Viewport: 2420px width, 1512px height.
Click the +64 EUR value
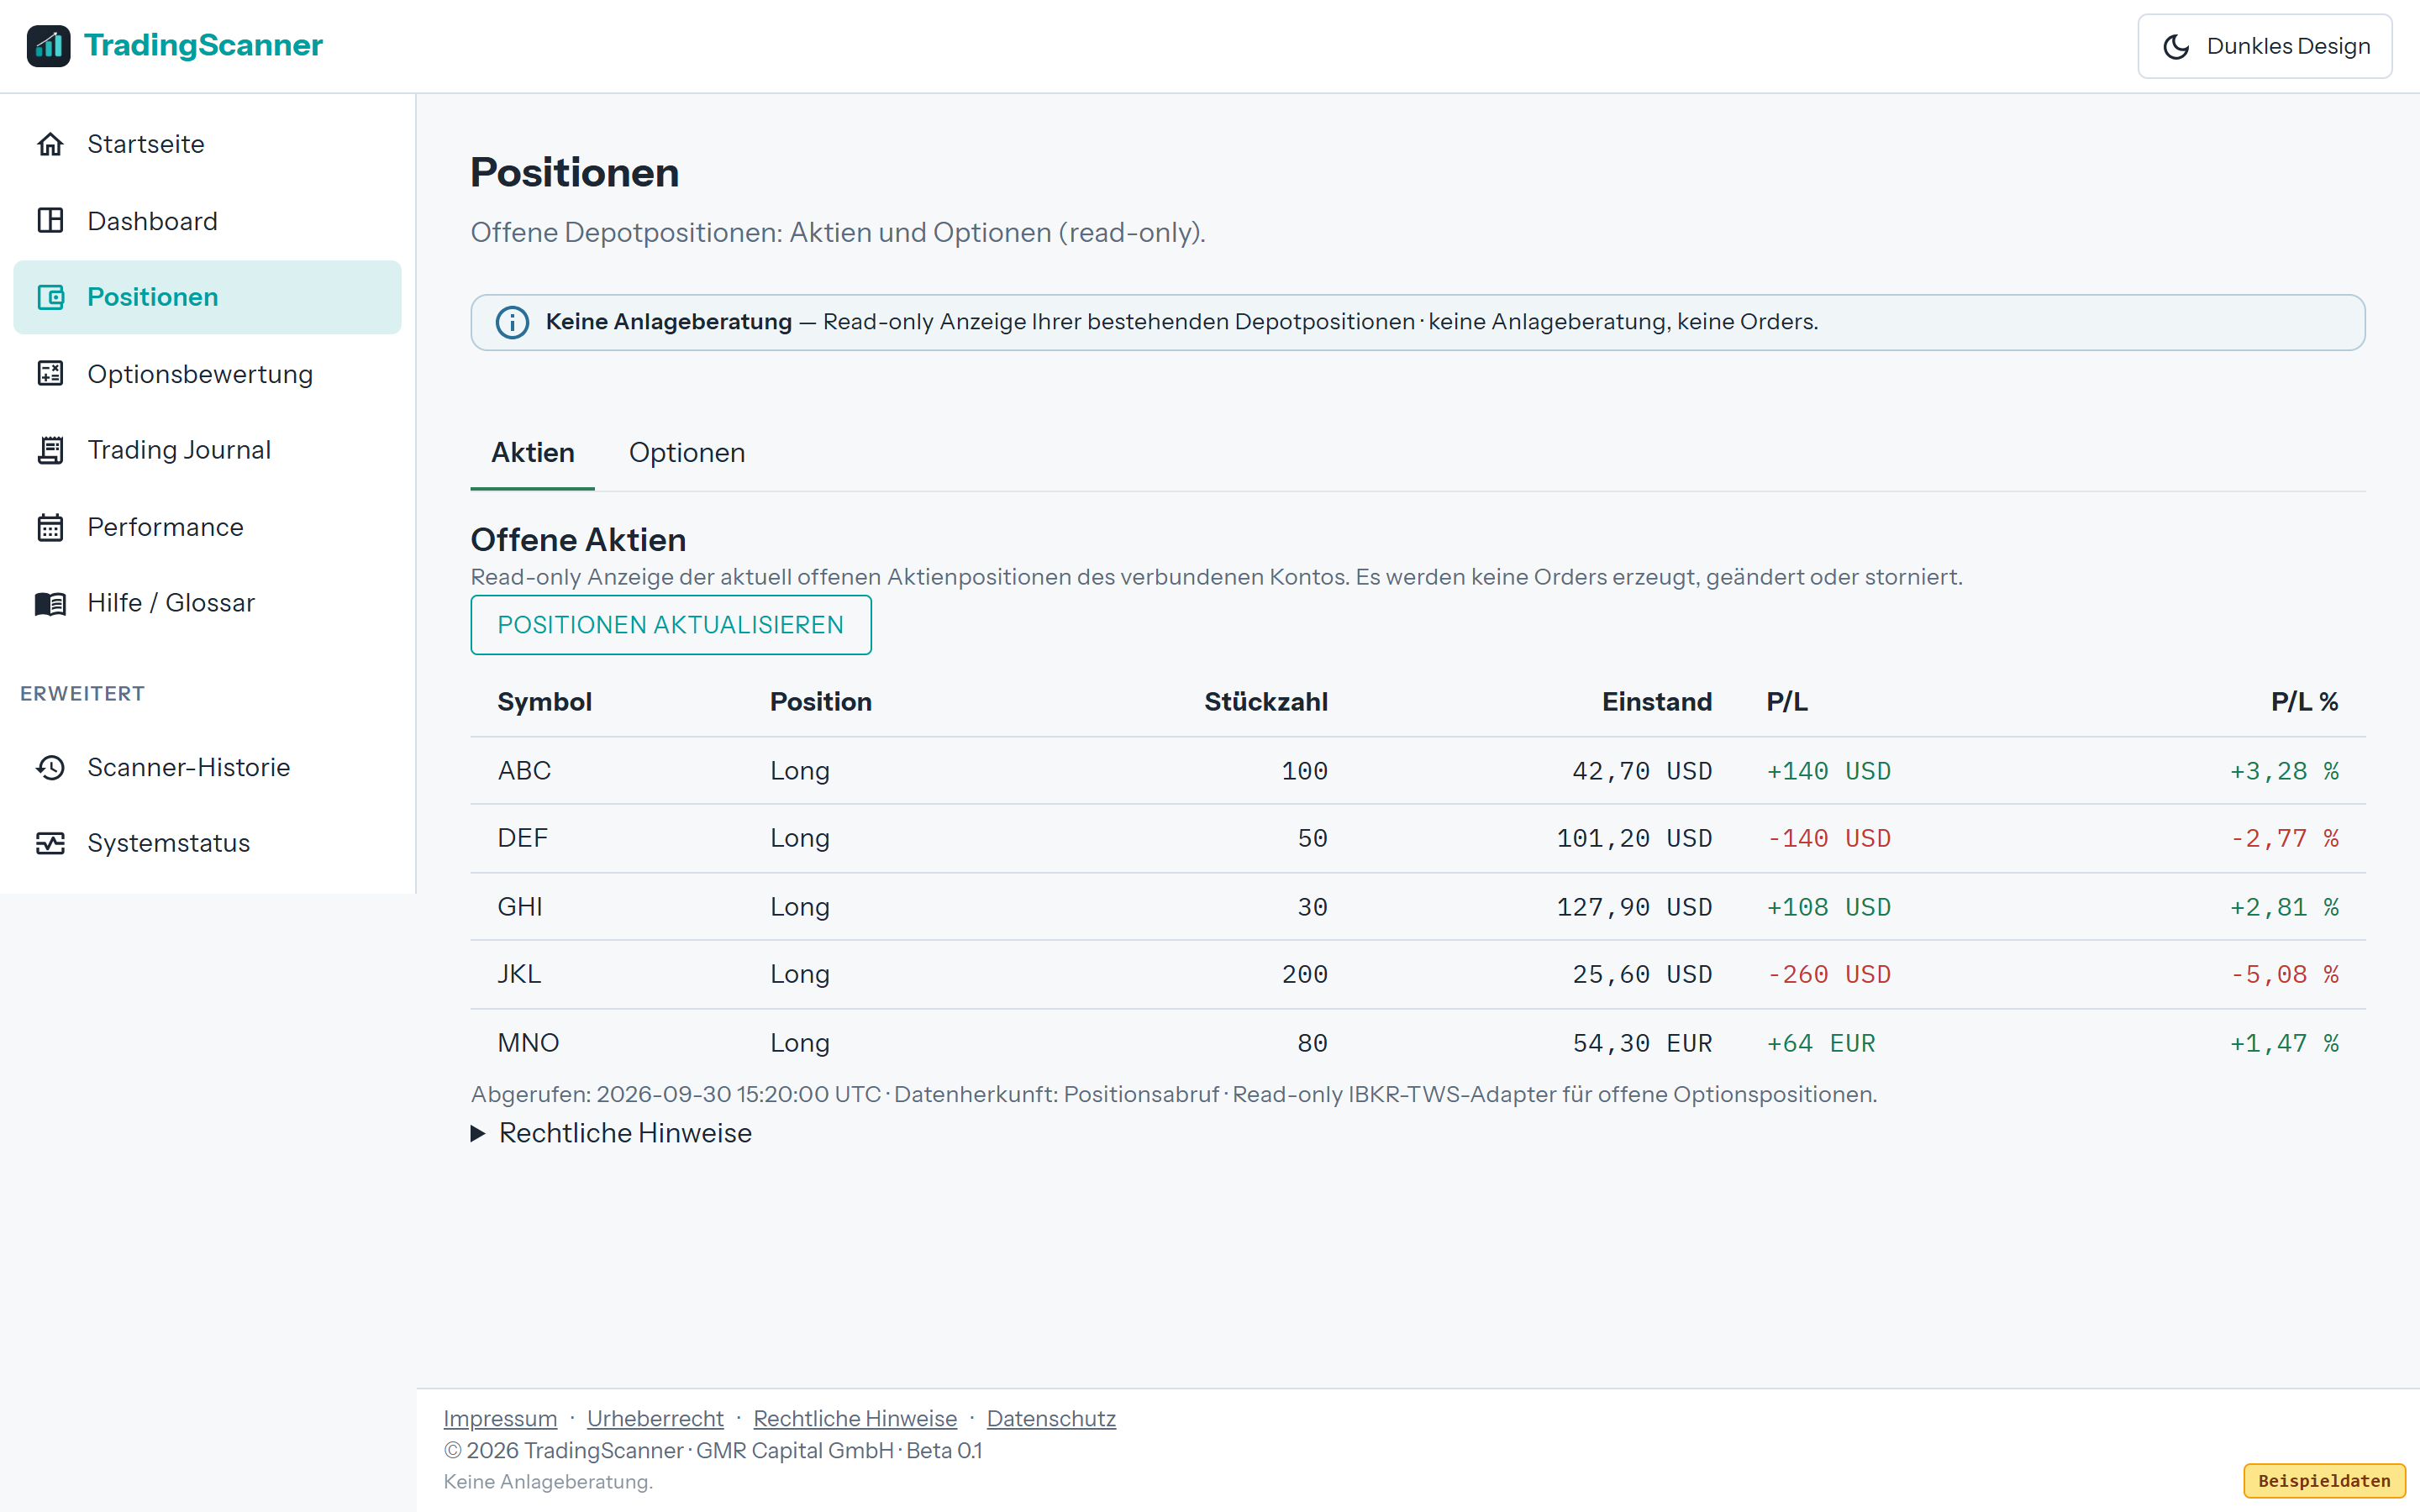coord(1821,1044)
